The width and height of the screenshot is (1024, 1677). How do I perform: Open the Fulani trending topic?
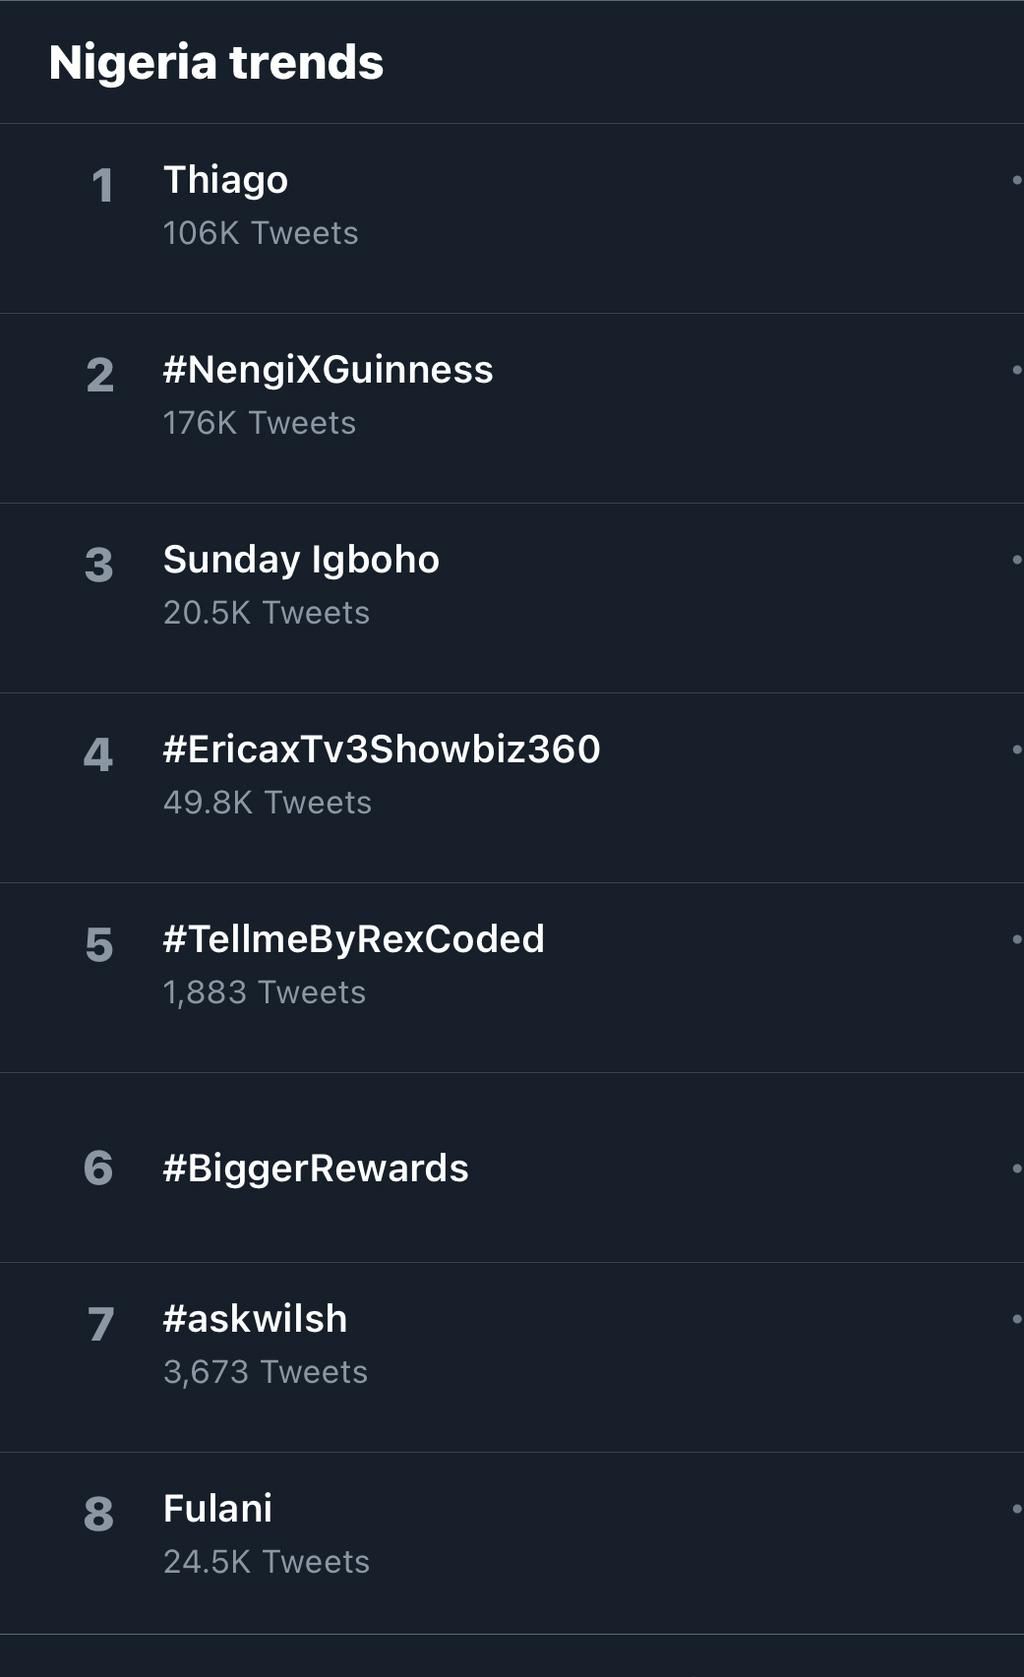(219, 1509)
